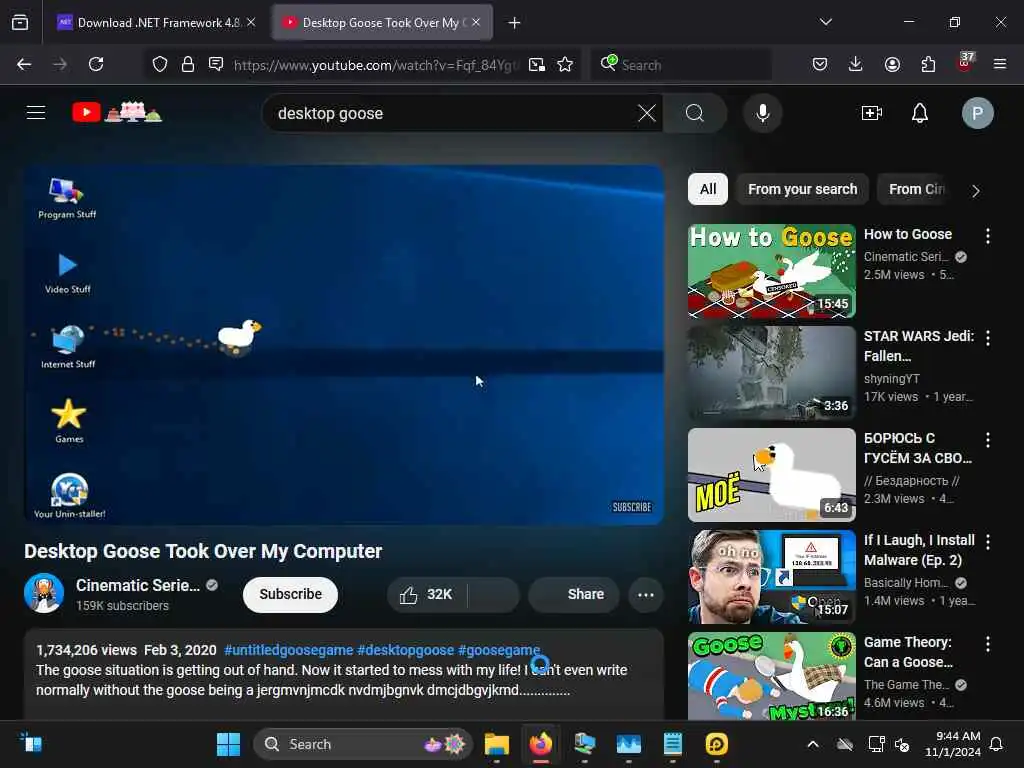Open Cinematic Series channel name
1024x768 pixels.
138,585
